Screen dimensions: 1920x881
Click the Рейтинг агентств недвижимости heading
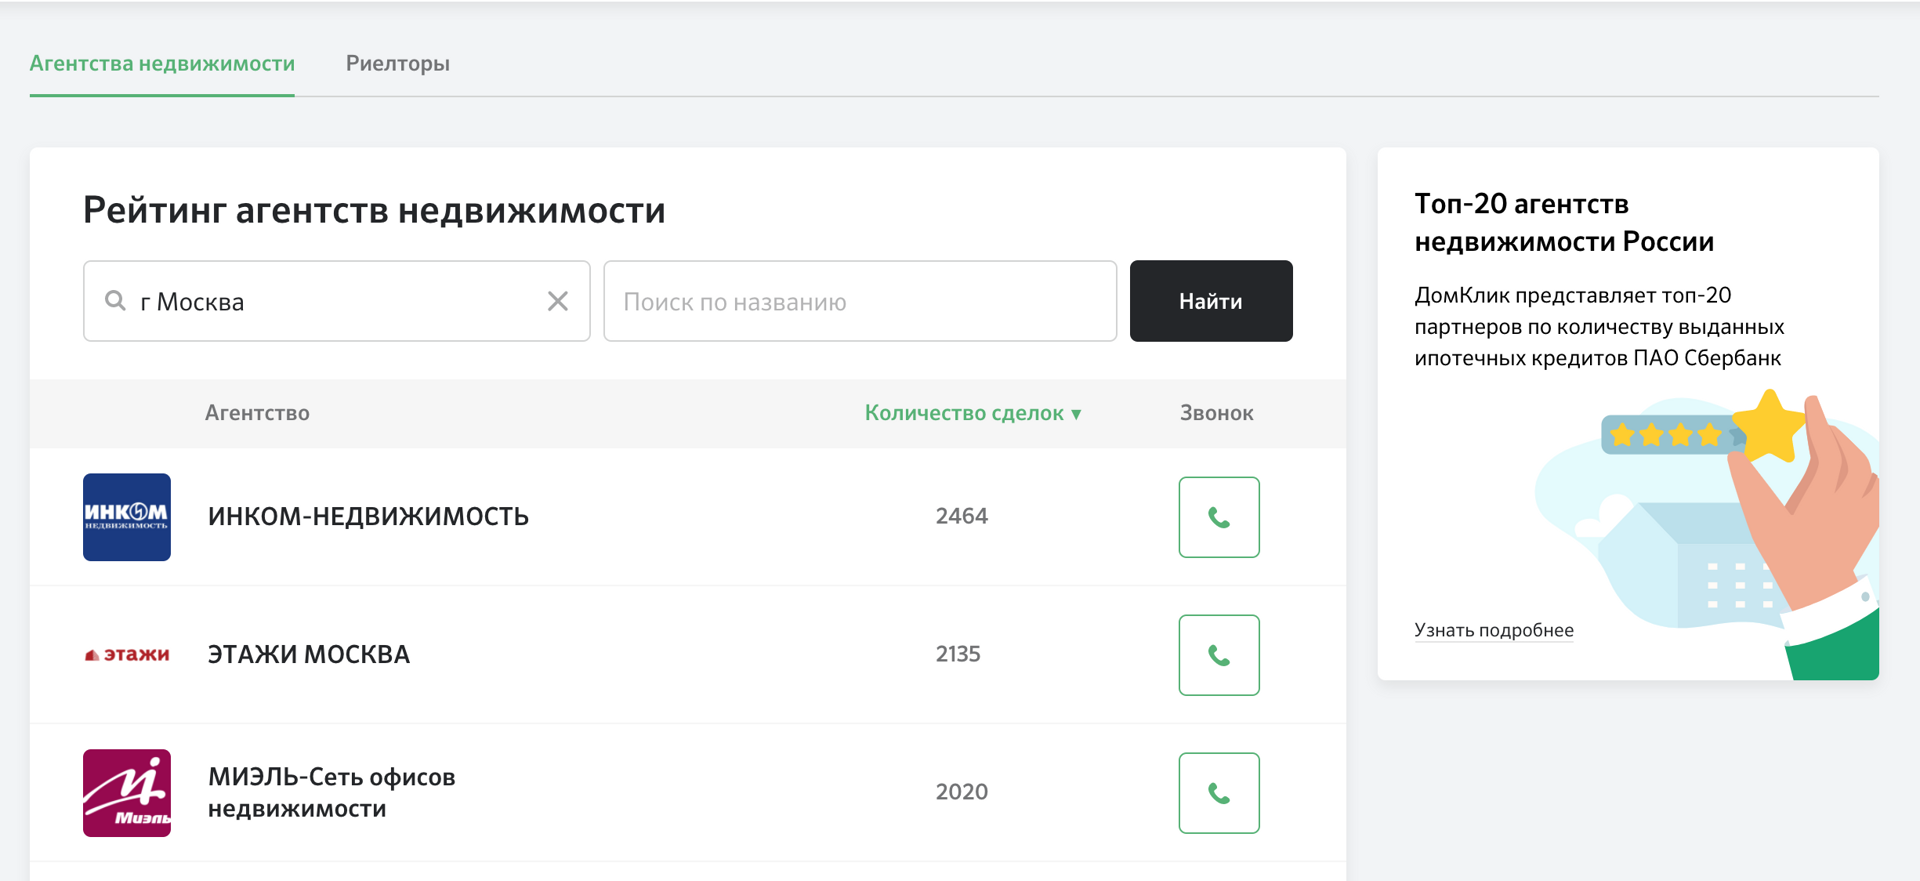374,210
